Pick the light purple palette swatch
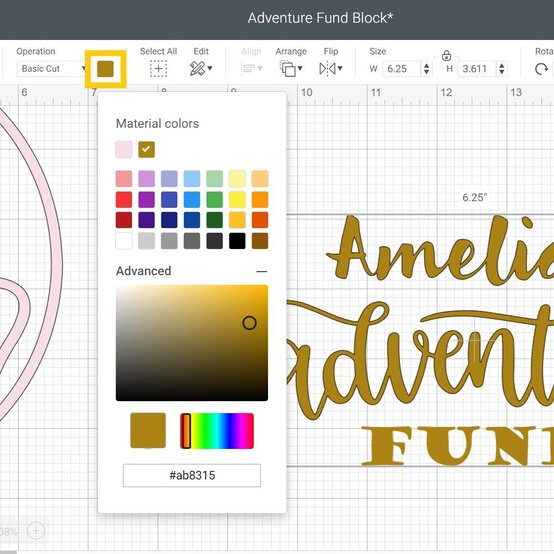The height and width of the screenshot is (554, 554). (x=147, y=179)
